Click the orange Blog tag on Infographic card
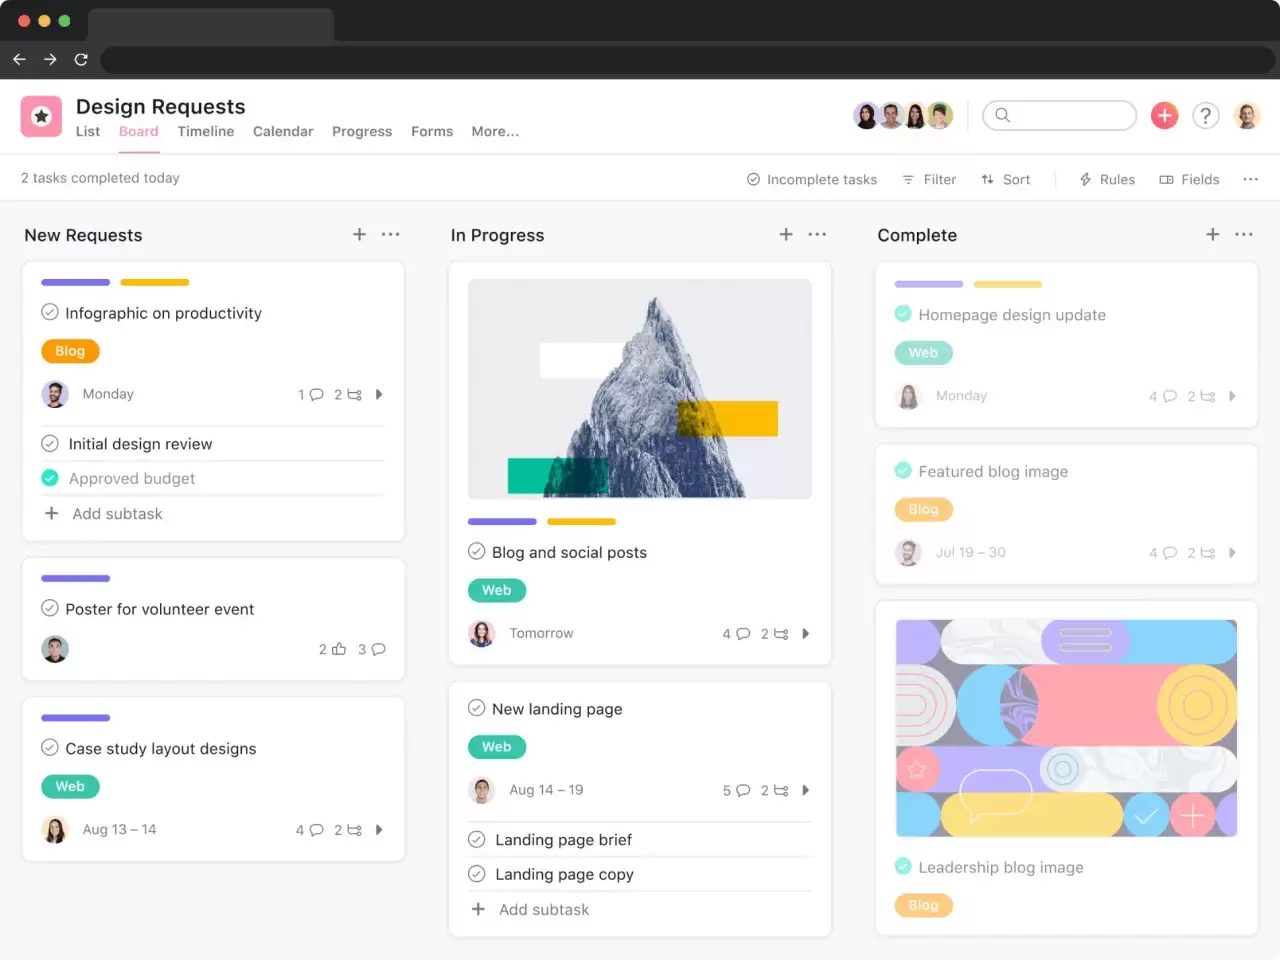The height and width of the screenshot is (960, 1280). [x=70, y=351]
